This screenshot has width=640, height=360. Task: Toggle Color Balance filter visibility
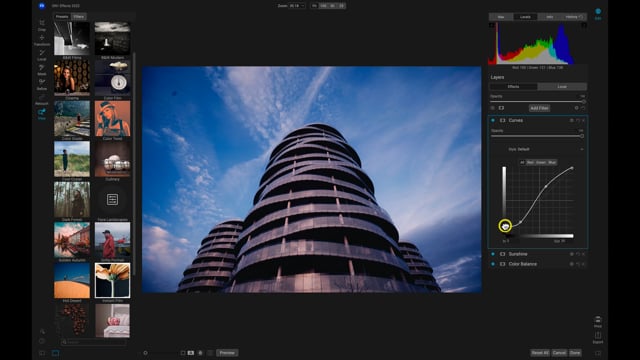(x=493, y=264)
